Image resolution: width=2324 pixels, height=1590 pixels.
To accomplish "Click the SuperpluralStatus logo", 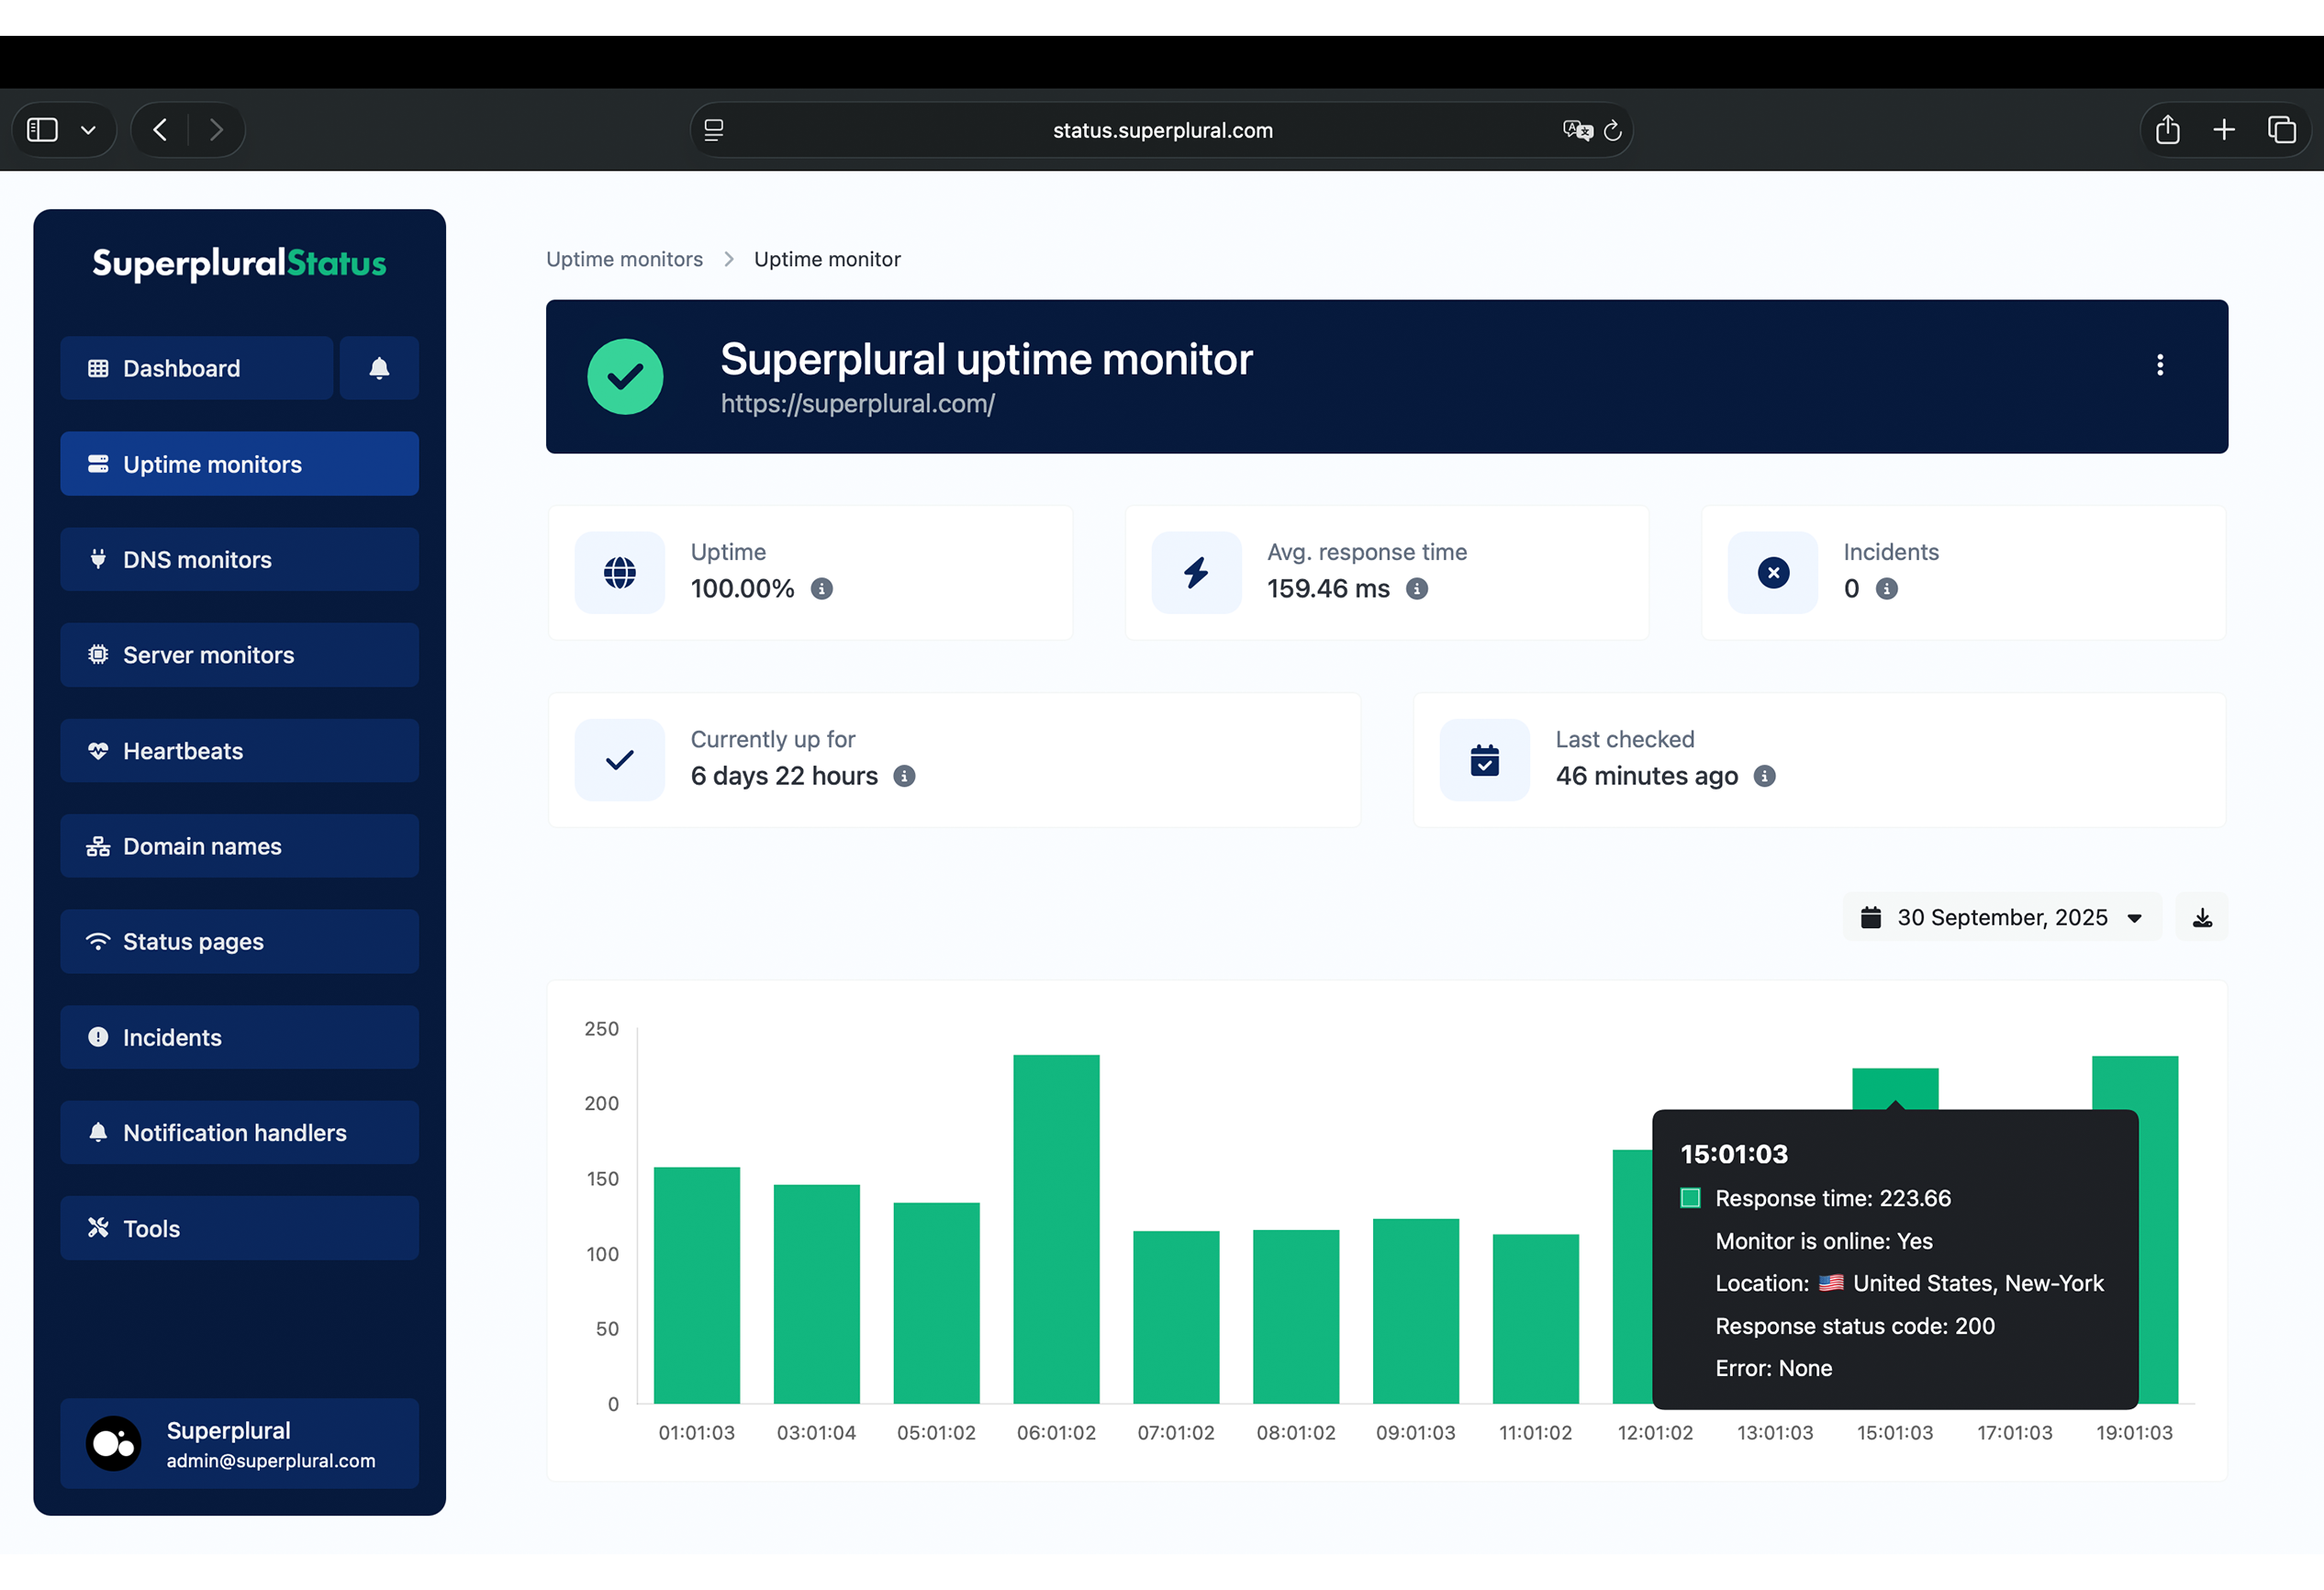I will [x=240, y=263].
